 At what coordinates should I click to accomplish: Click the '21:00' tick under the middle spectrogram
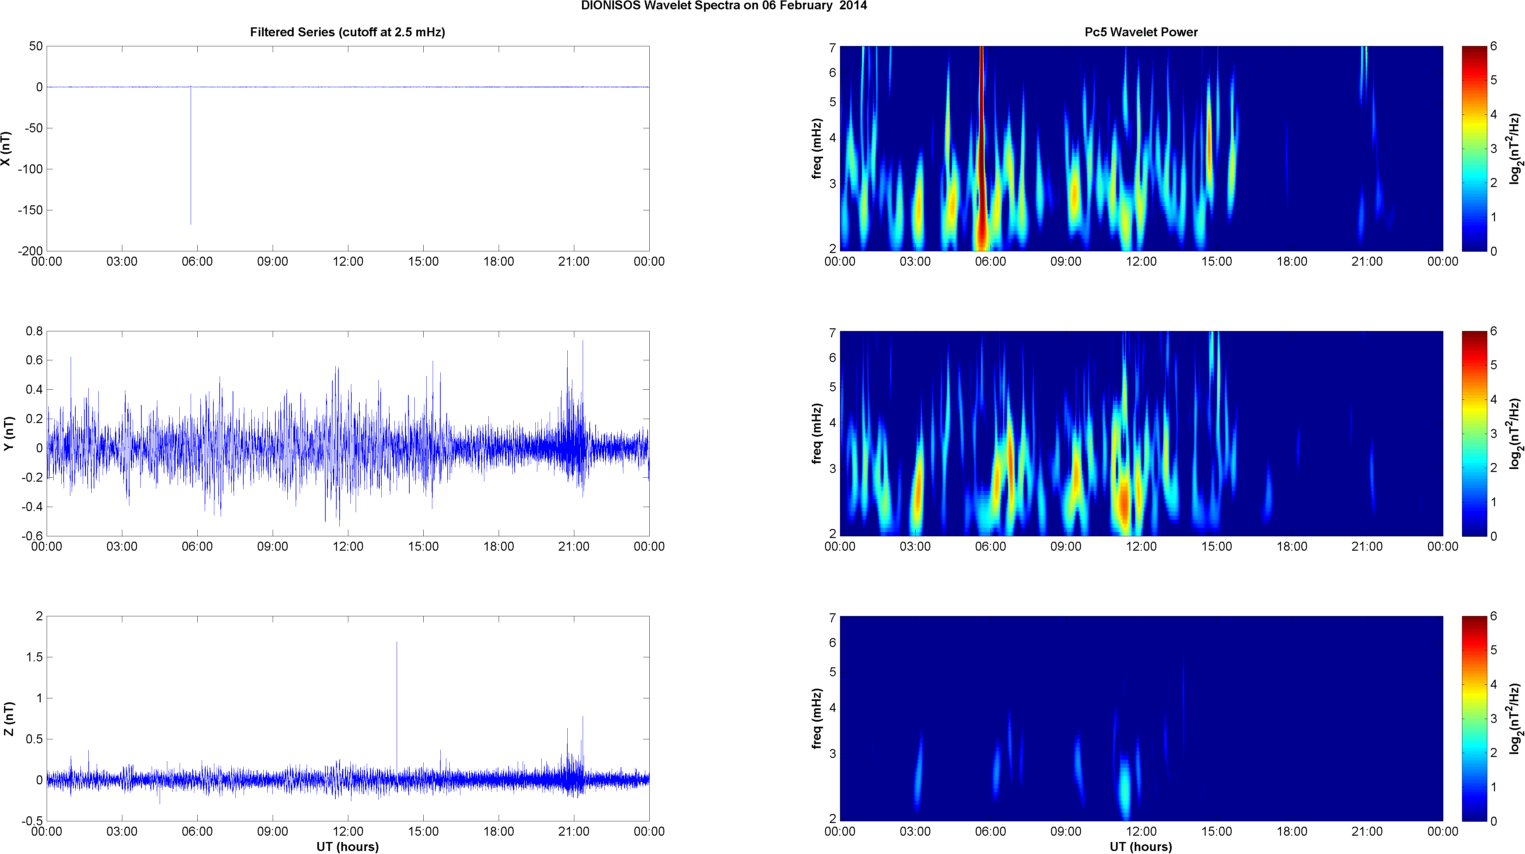click(x=1367, y=547)
